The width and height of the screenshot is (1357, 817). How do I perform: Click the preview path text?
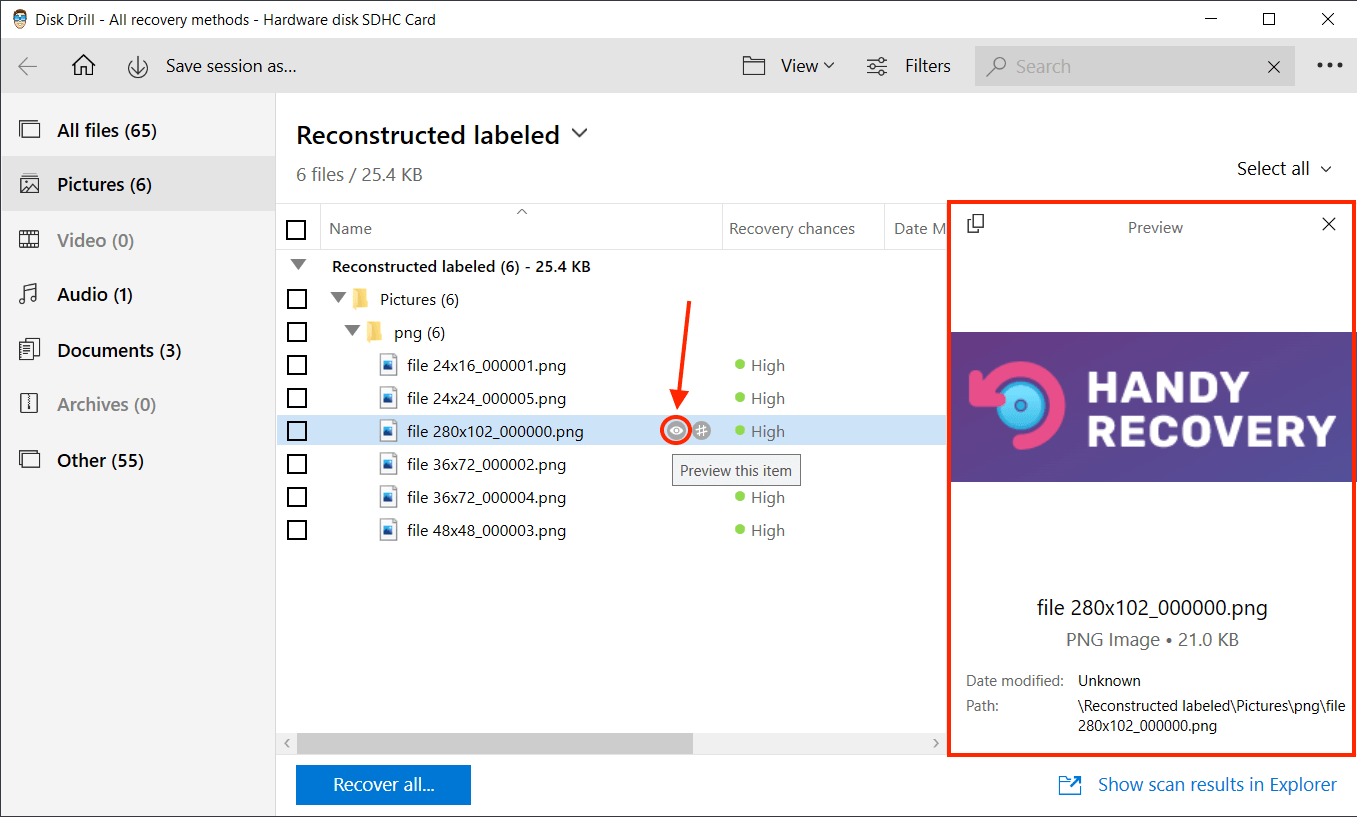1211,716
